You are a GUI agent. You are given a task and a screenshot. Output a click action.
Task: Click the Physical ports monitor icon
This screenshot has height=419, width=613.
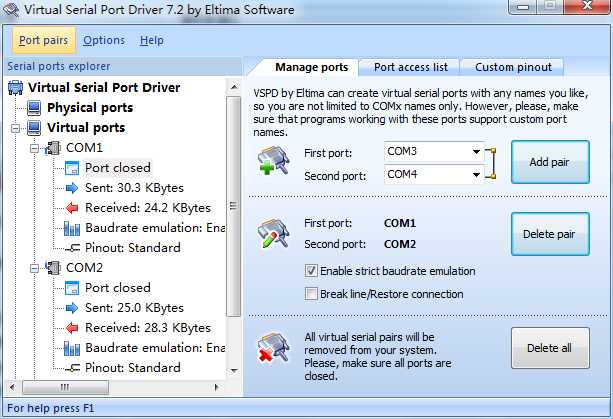click(34, 108)
